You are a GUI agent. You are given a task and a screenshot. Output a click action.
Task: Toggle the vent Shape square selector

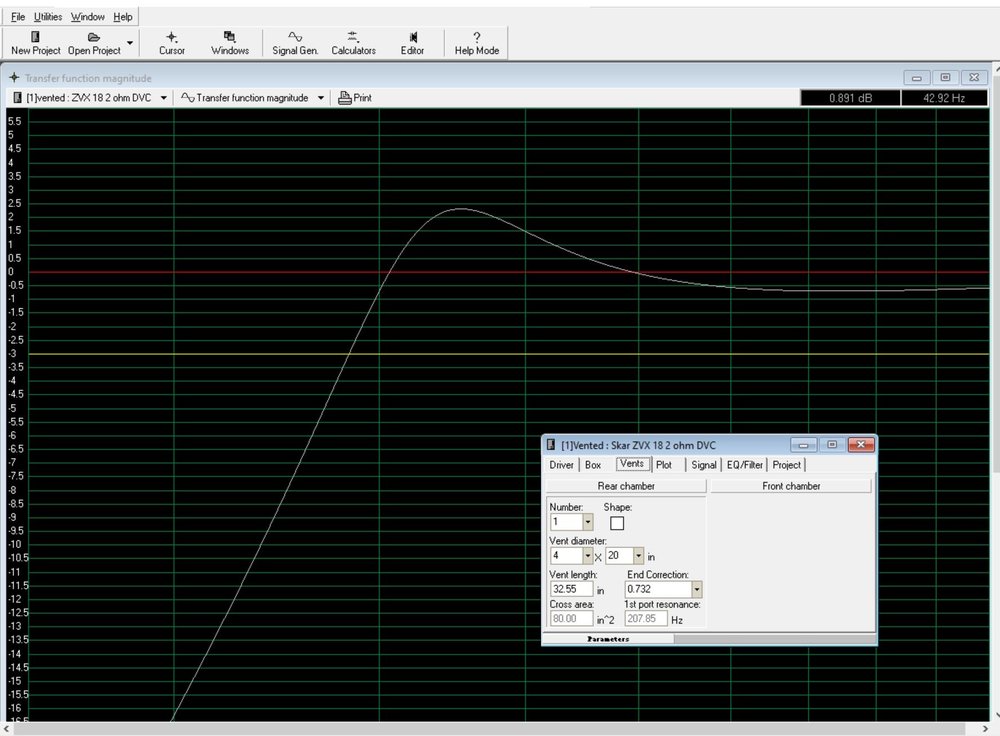click(x=617, y=523)
